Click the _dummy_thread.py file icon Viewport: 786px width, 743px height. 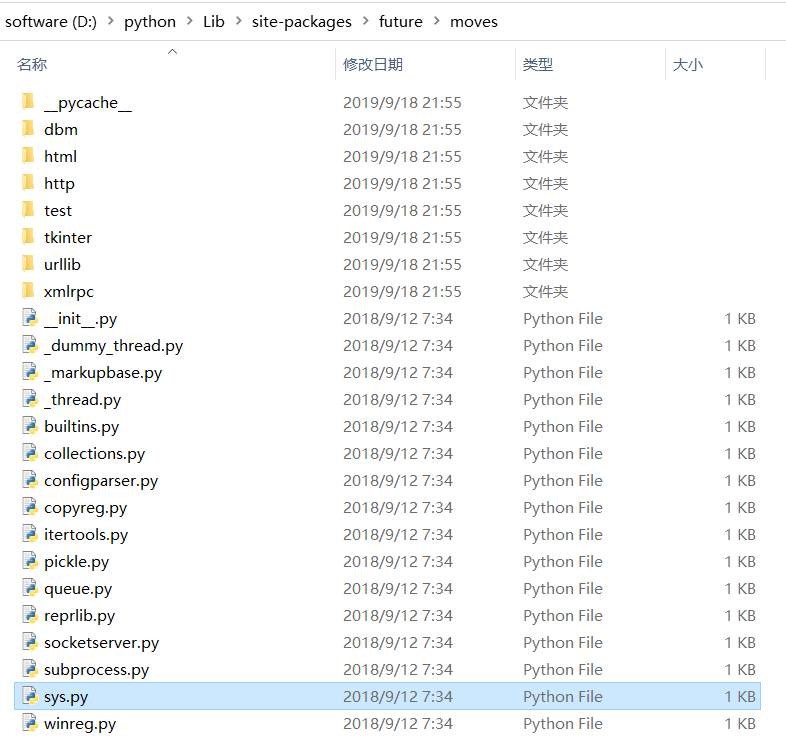click(x=30, y=345)
